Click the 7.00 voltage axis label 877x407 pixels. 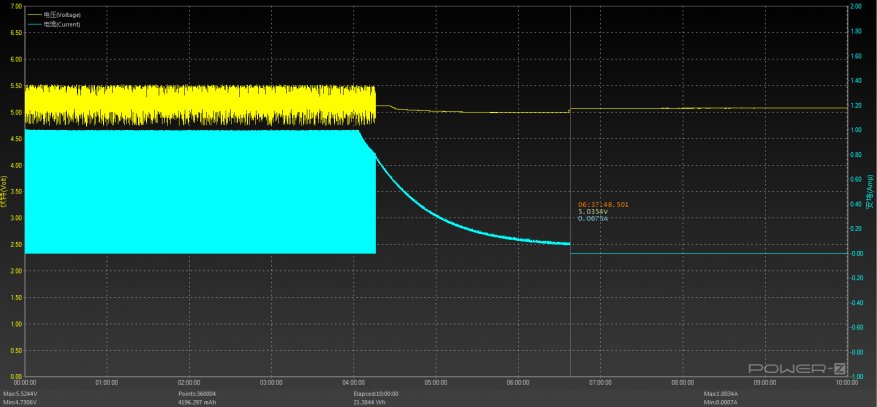point(15,6)
